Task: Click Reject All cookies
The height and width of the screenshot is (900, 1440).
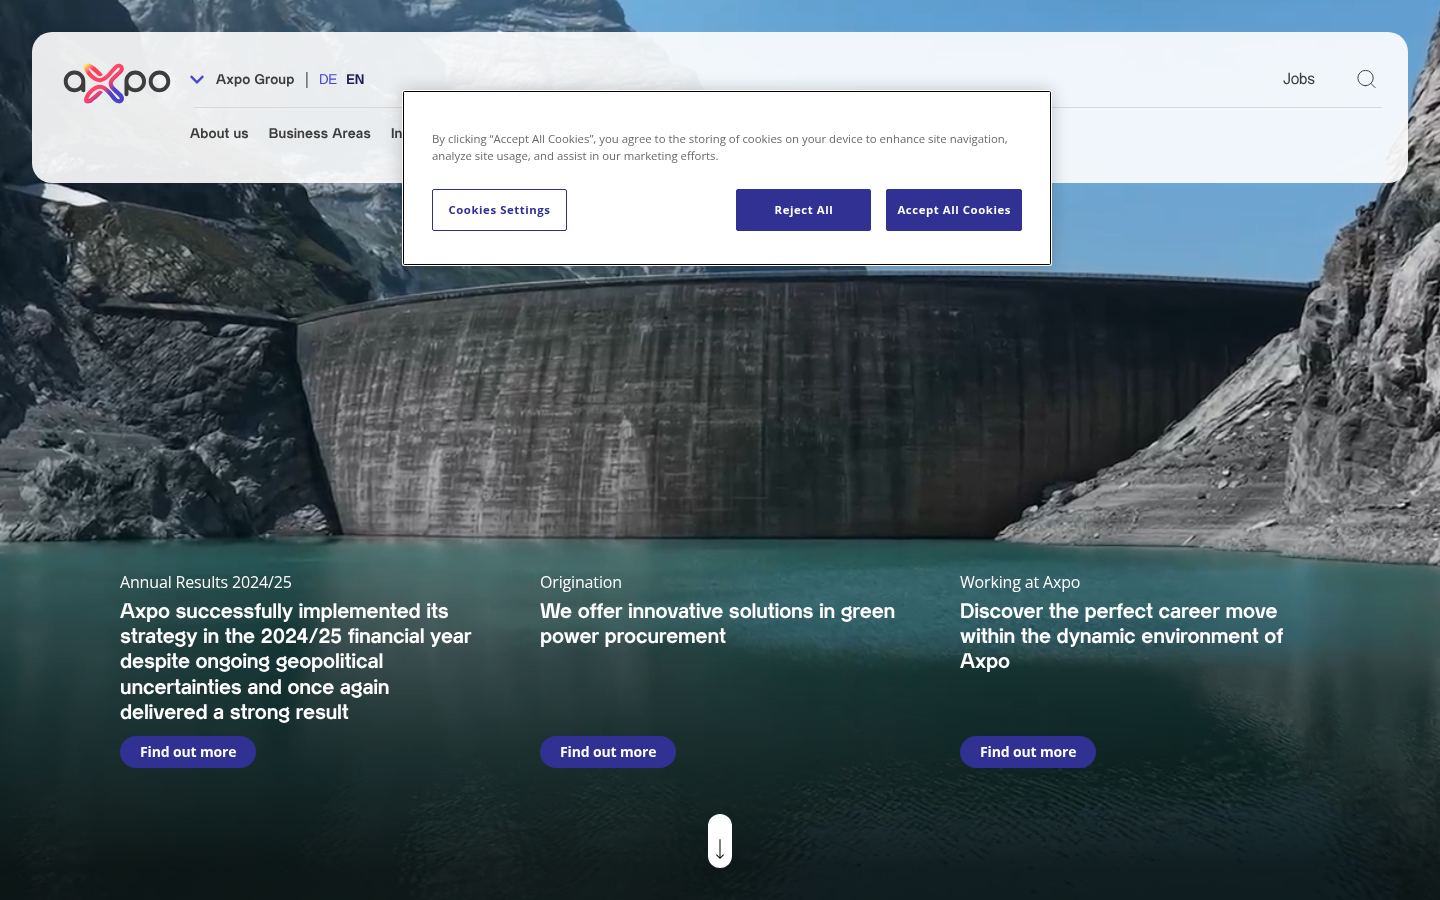Action: [803, 210]
